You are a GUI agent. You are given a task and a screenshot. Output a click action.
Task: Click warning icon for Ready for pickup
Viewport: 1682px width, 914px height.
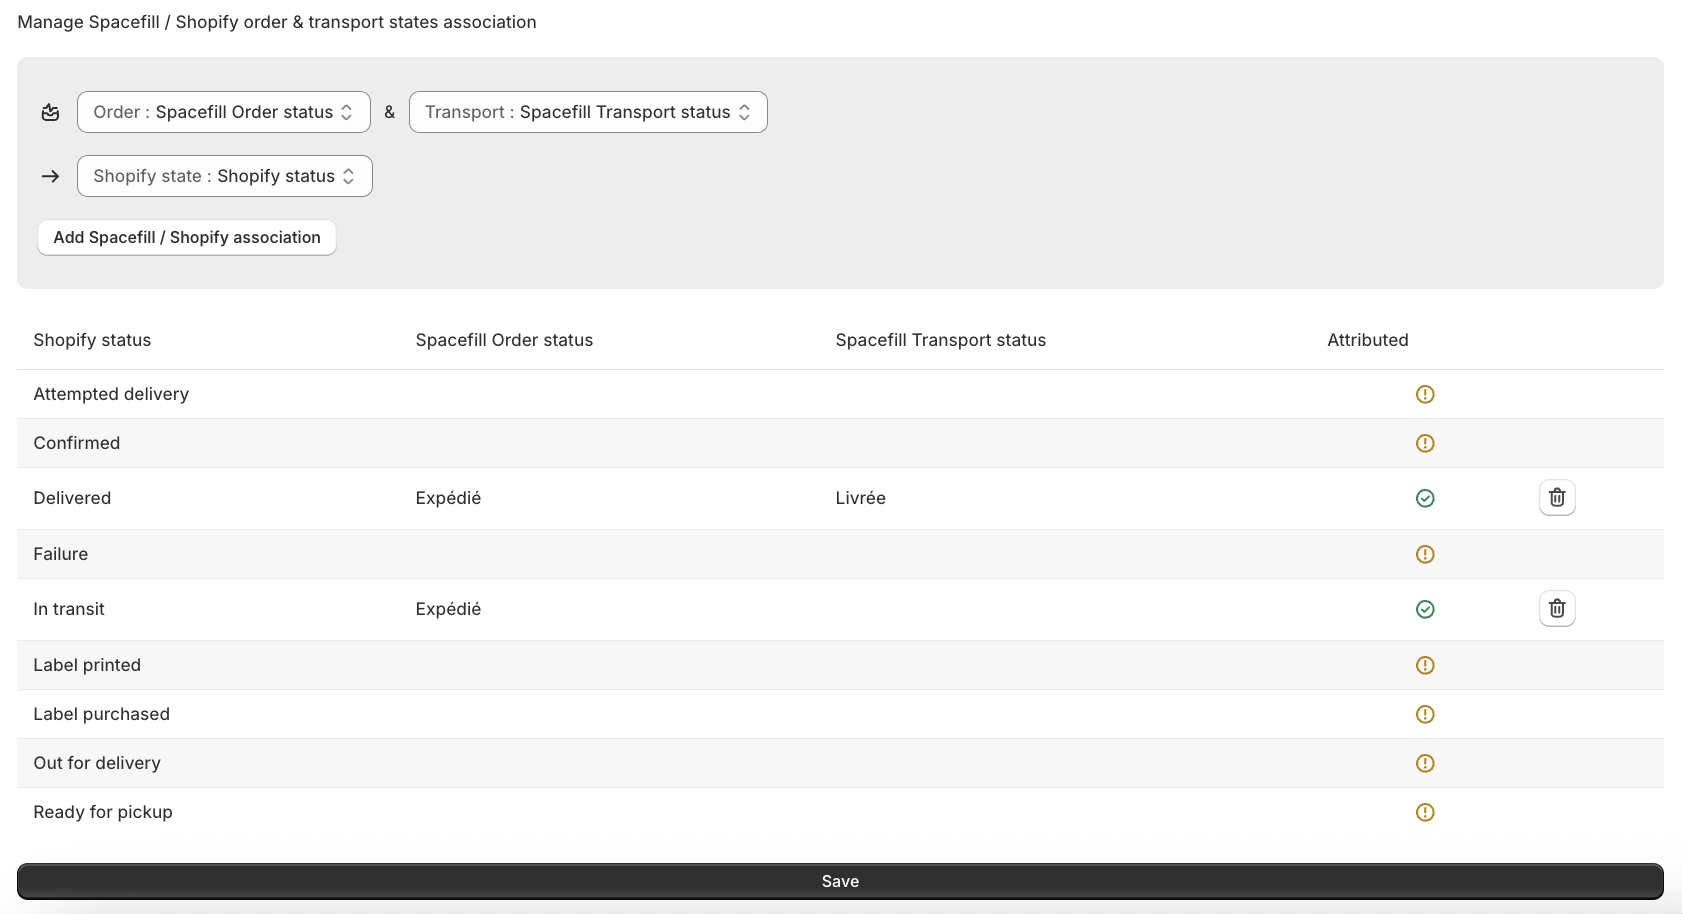pyautogui.click(x=1425, y=812)
